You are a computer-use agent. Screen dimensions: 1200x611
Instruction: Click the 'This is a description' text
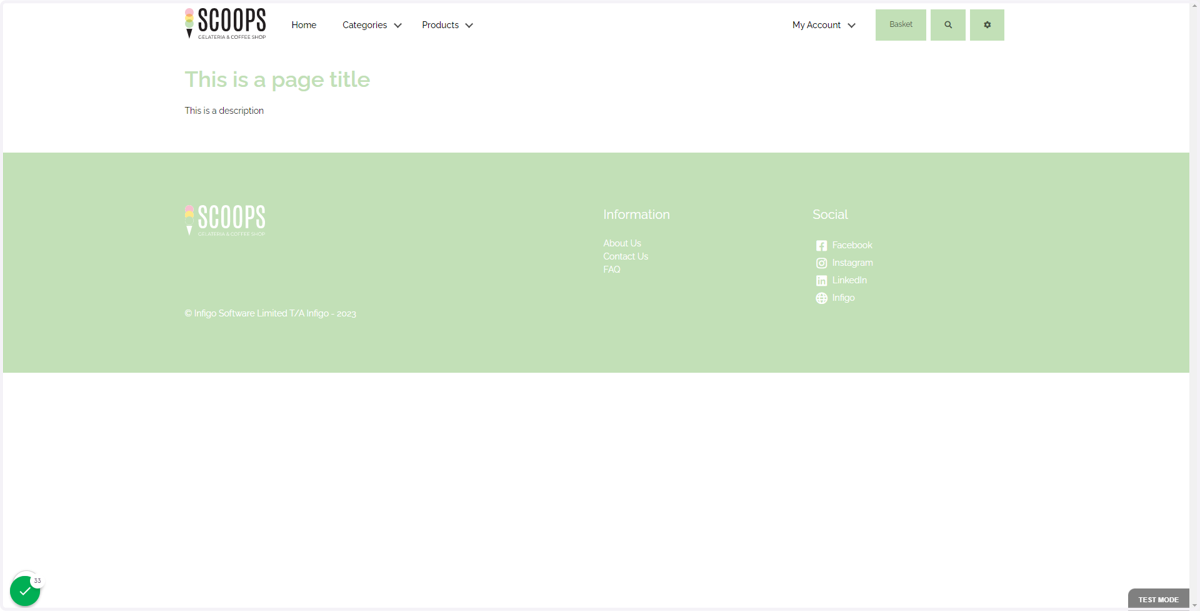(224, 111)
